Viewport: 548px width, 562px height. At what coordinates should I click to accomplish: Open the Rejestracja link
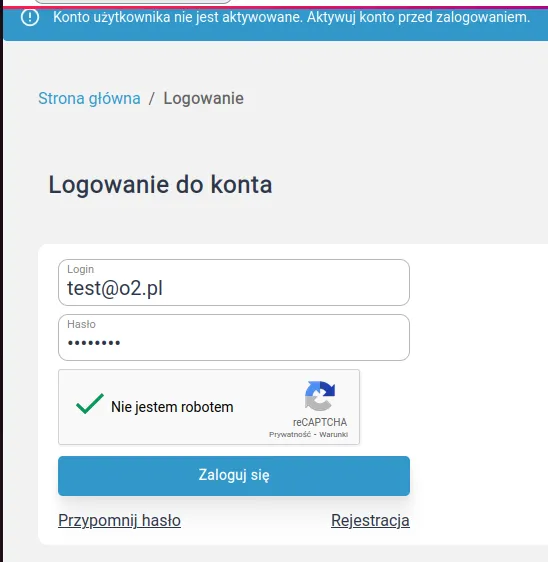pyautogui.click(x=370, y=520)
